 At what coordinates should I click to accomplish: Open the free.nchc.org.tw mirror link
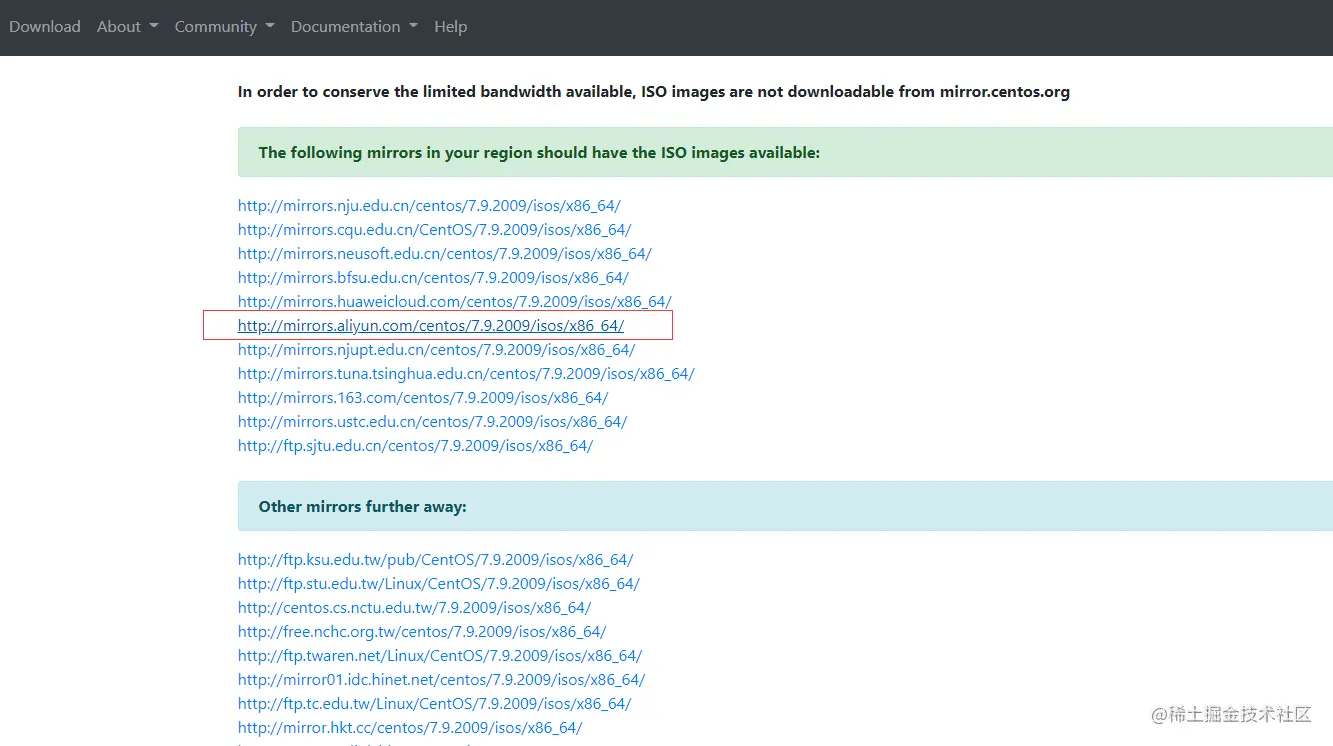click(x=422, y=632)
